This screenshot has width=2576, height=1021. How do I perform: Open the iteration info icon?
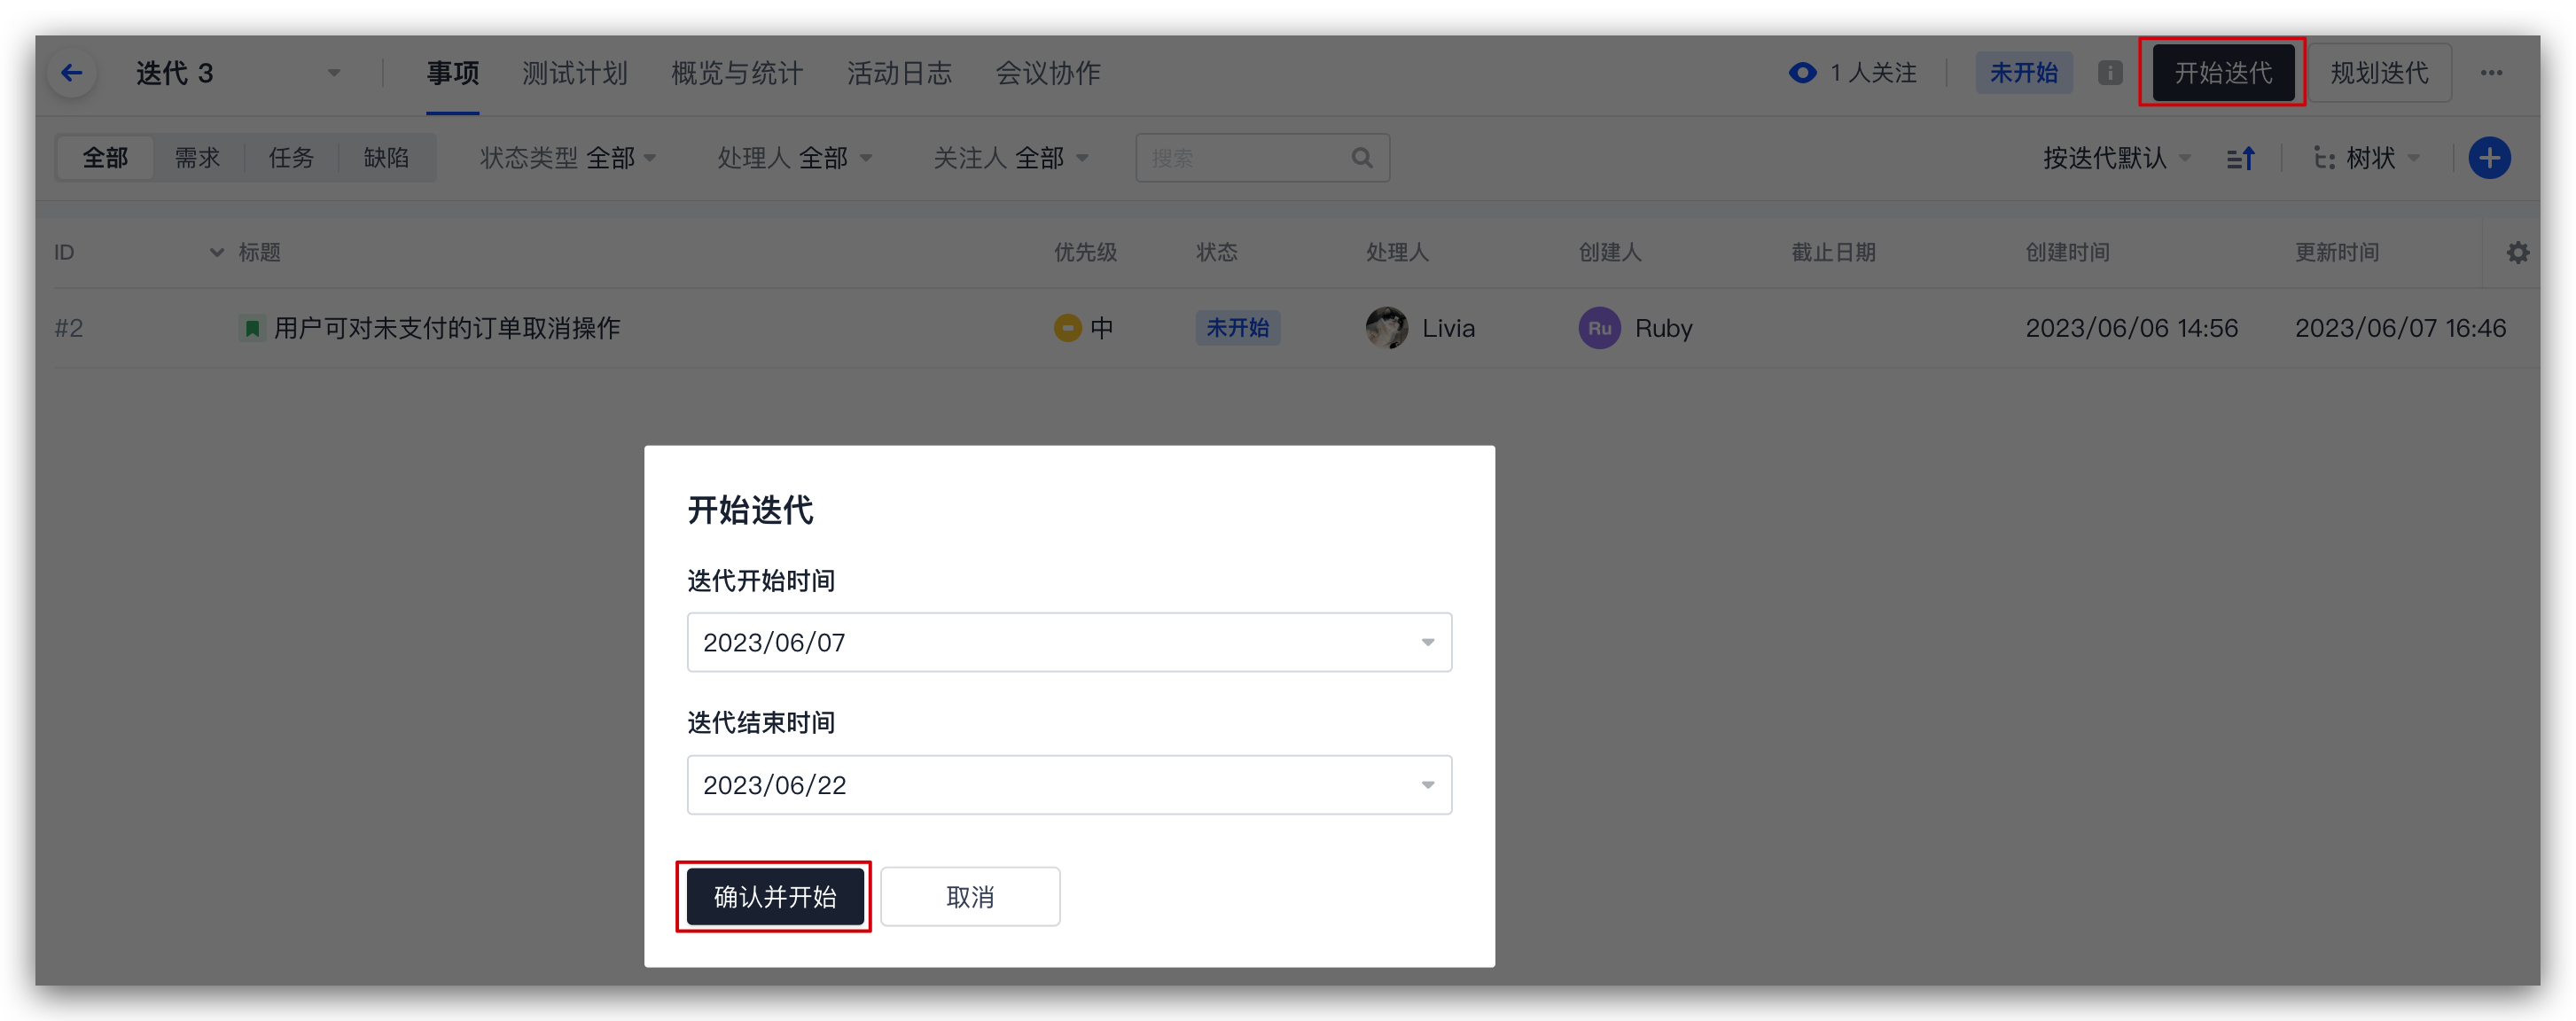click(2110, 73)
